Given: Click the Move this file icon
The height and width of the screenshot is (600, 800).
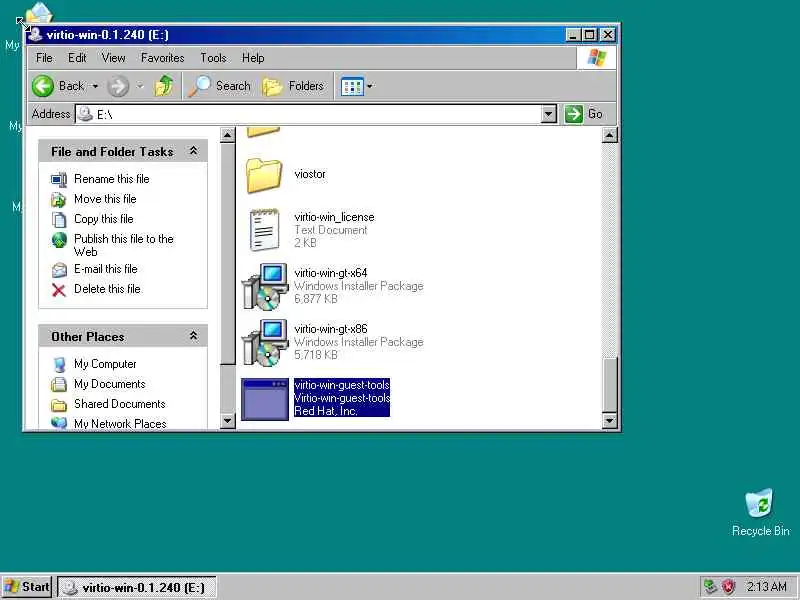Looking at the screenshot, I should tap(59, 199).
